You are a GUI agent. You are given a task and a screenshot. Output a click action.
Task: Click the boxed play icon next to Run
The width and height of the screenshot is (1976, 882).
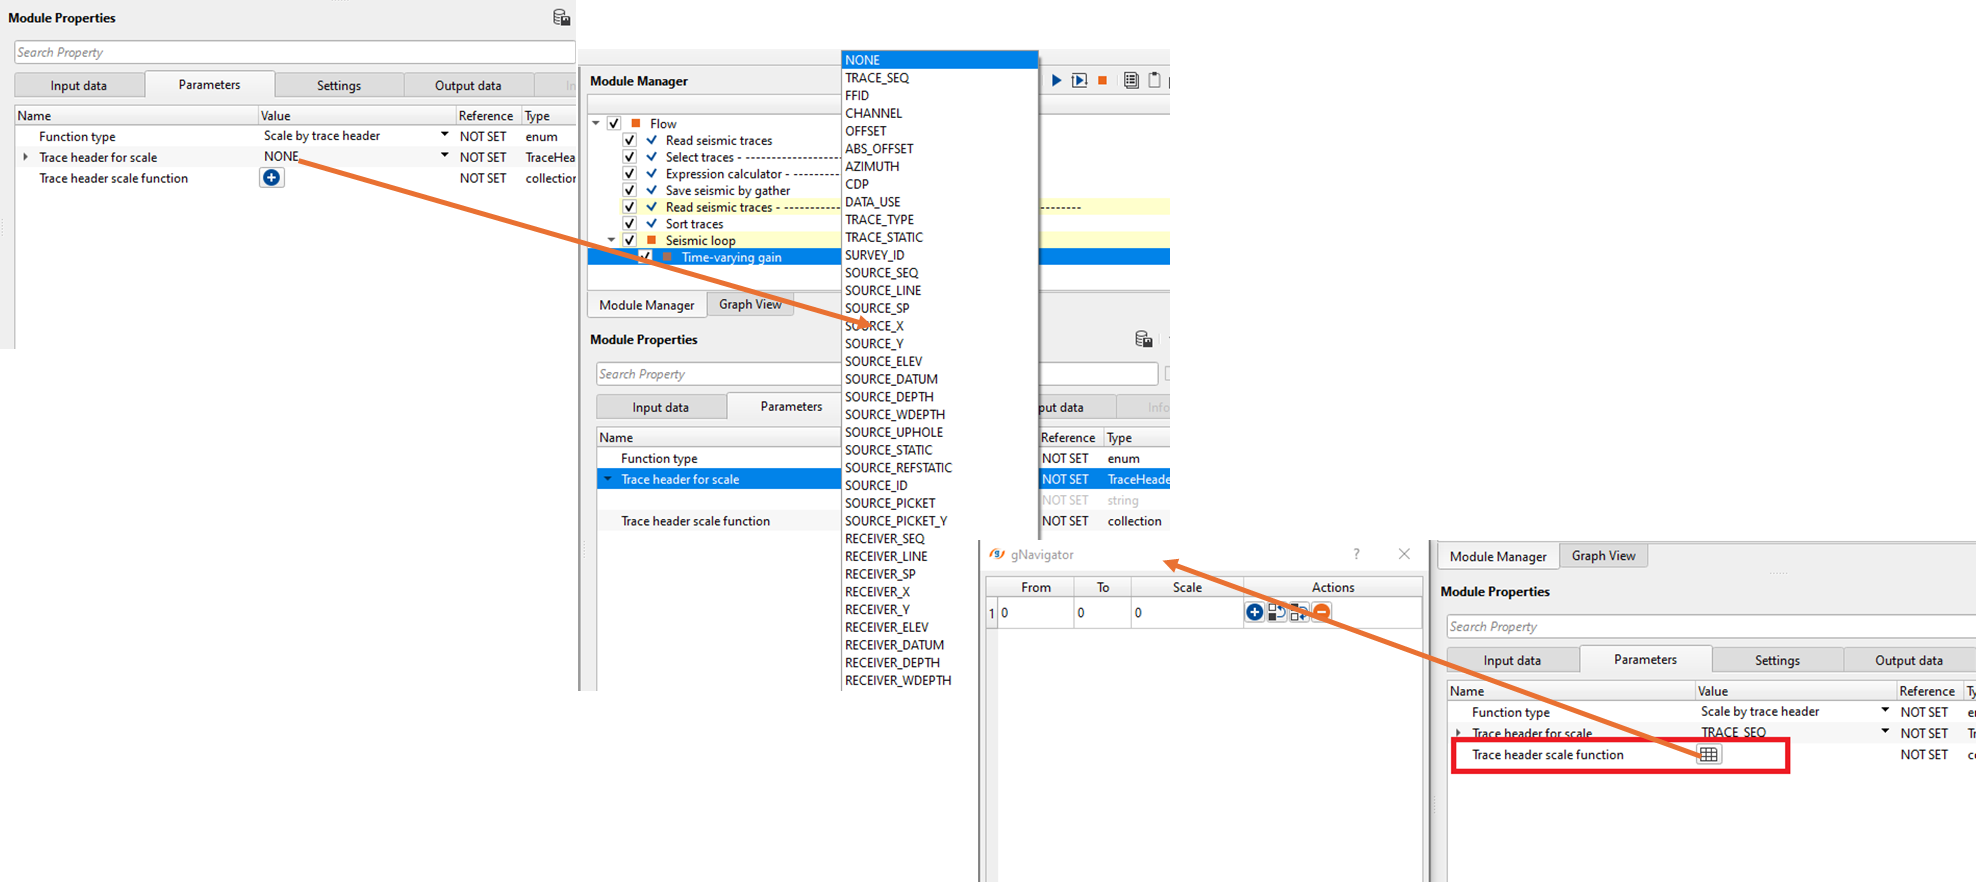tap(1079, 80)
